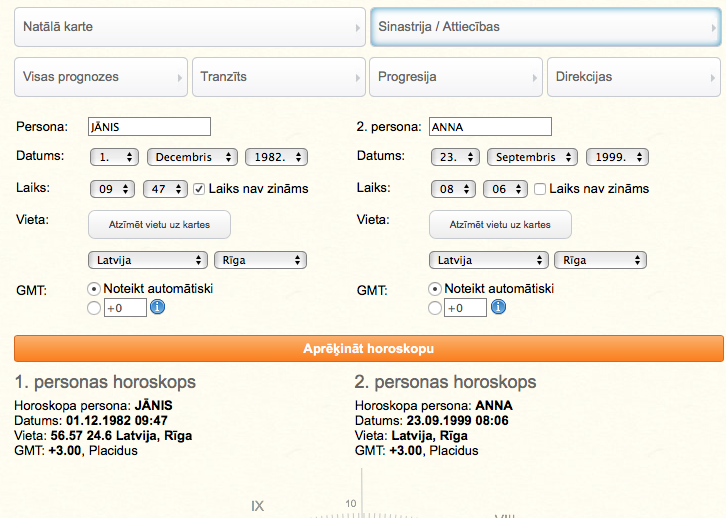Click person 1 'Atzīmēt vietu uz kartes' button

coord(159,225)
